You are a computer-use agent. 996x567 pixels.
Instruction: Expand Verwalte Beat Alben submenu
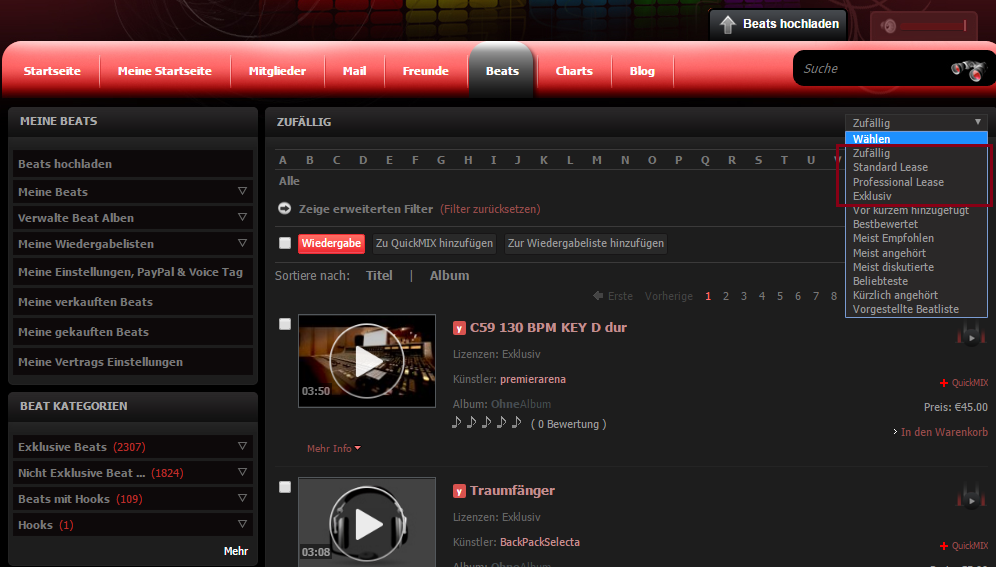click(x=242, y=217)
